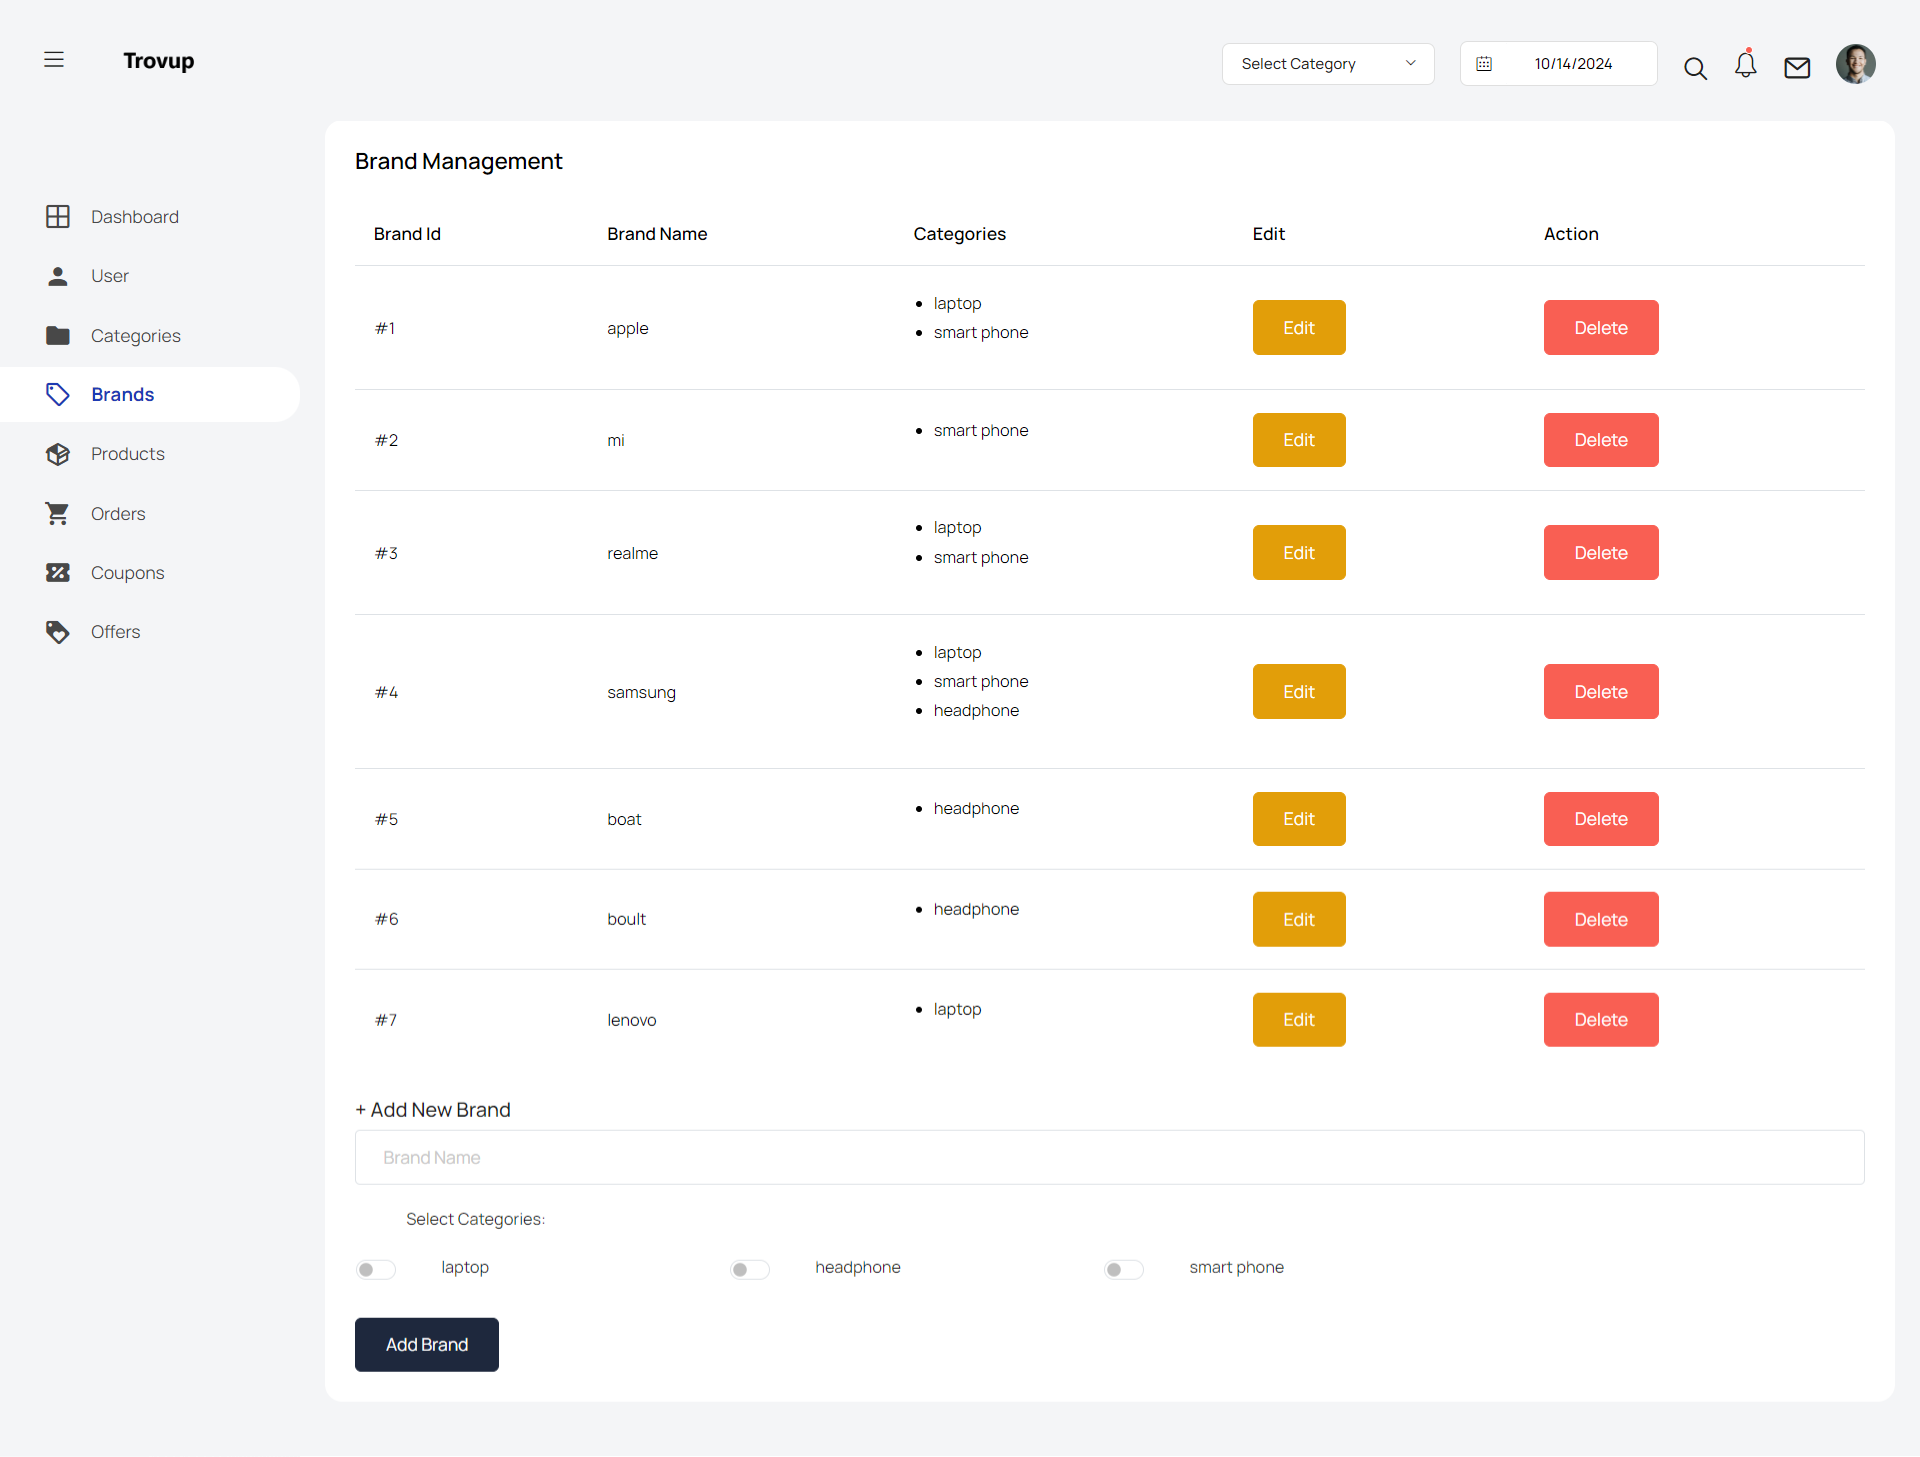Expand the Select Category dropdown
Viewport: 1920px width, 1457px height.
tap(1327, 64)
